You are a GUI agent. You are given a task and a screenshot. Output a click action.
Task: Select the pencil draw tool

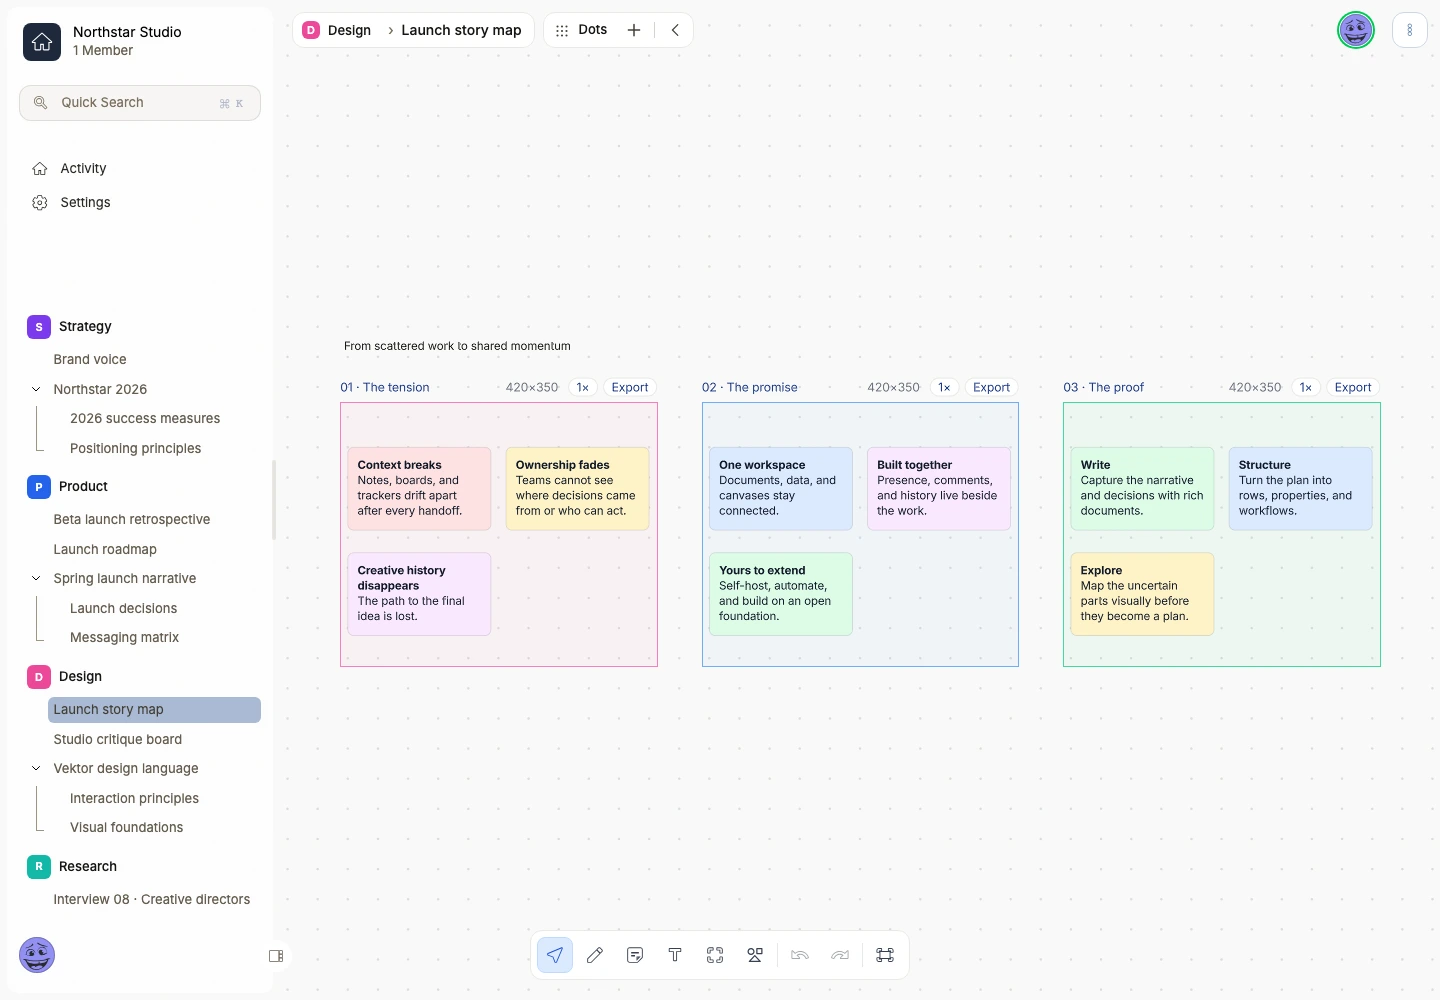[595, 955]
